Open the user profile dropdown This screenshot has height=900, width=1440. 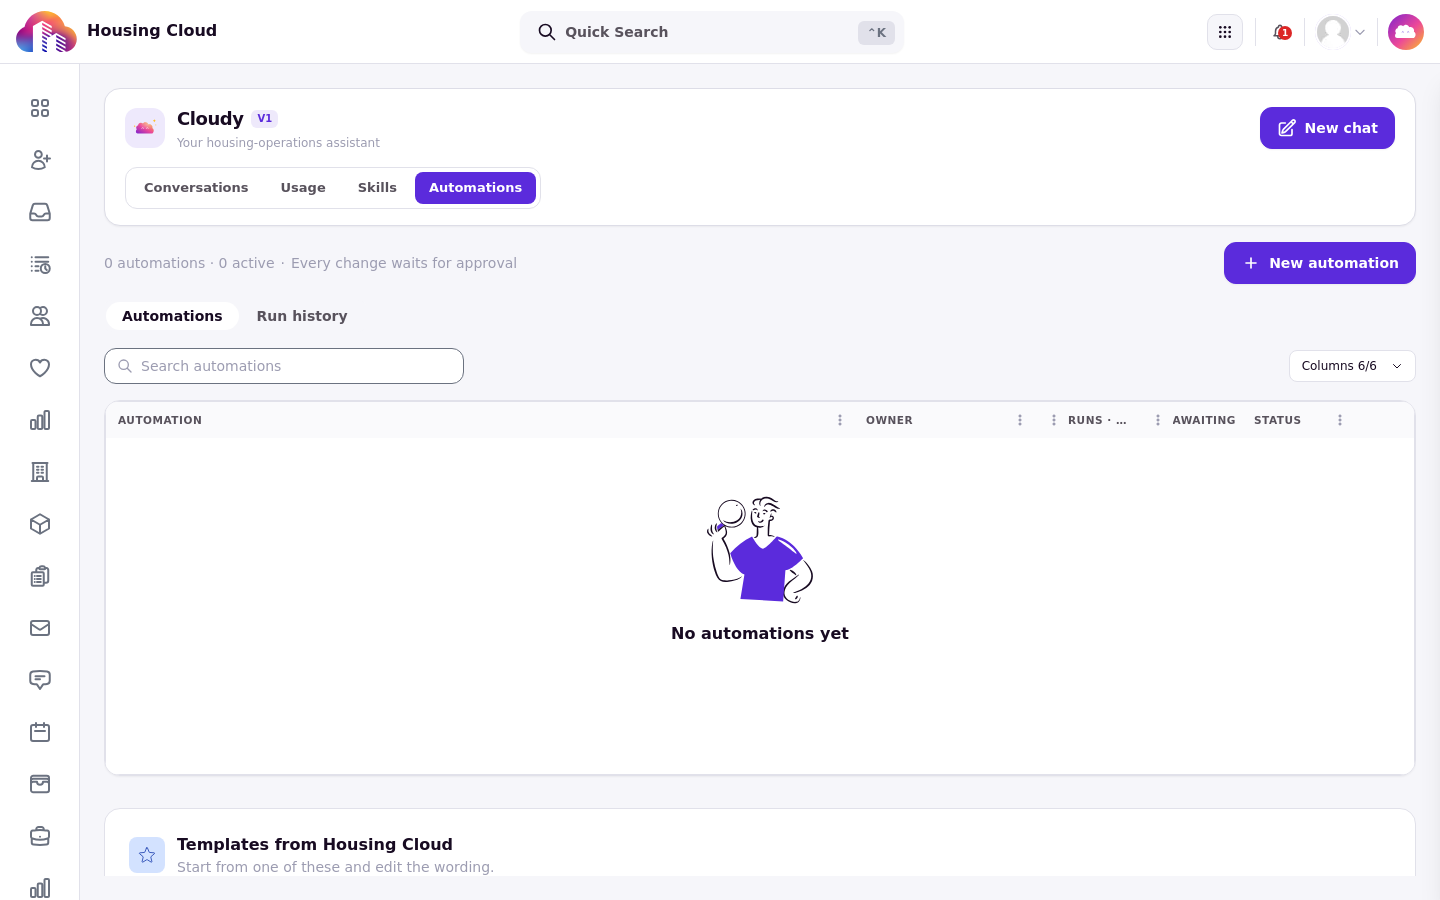pyautogui.click(x=1341, y=32)
